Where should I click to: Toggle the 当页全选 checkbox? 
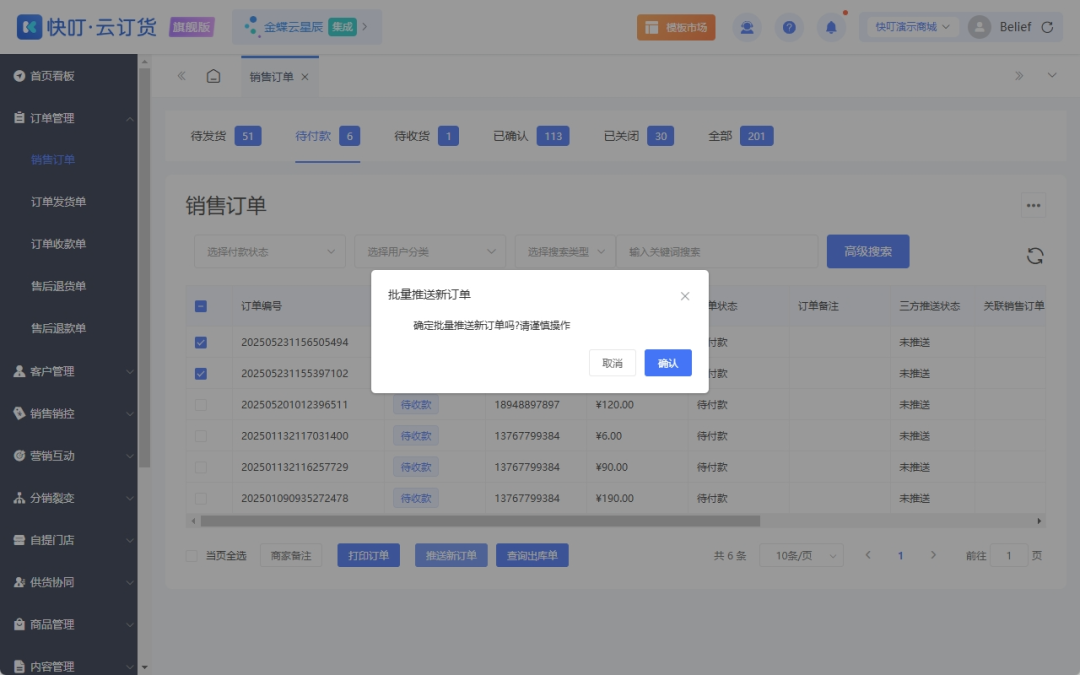191,556
